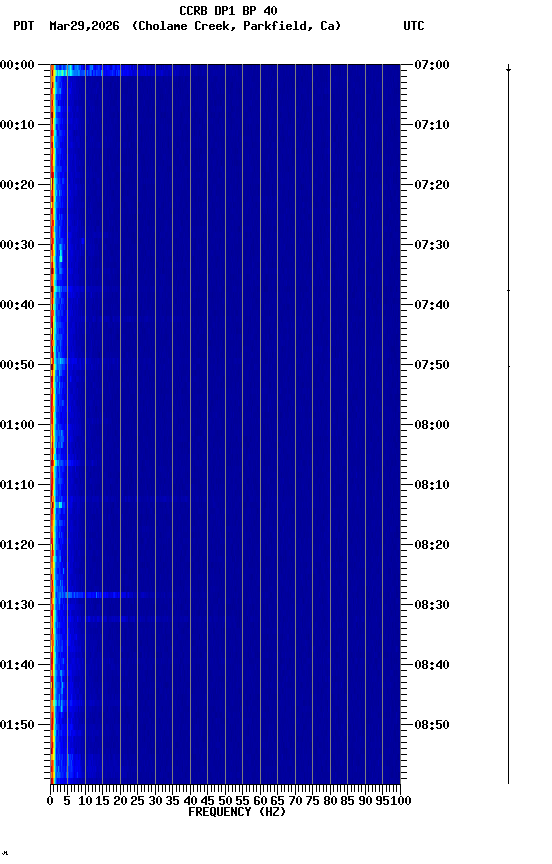Click the seismogram trace spike near 07:00 UTC
The height and width of the screenshot is (864, 552).
click(508, 69)
